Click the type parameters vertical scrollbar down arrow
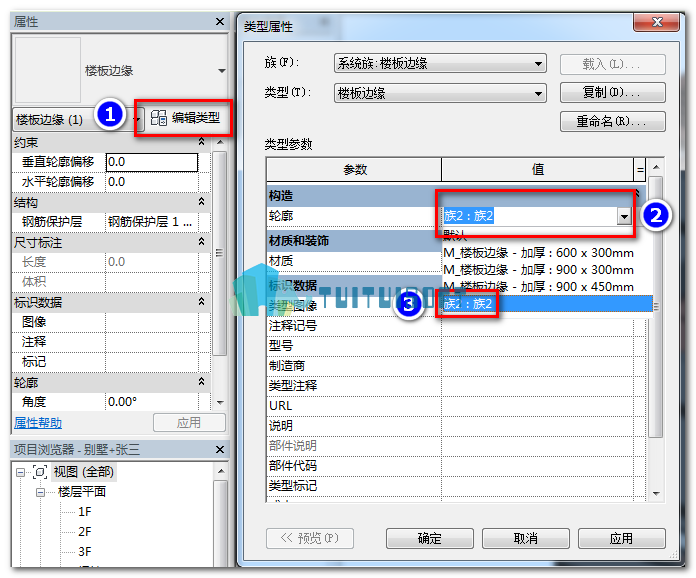 pyautogui.click(x=656, y=494)
